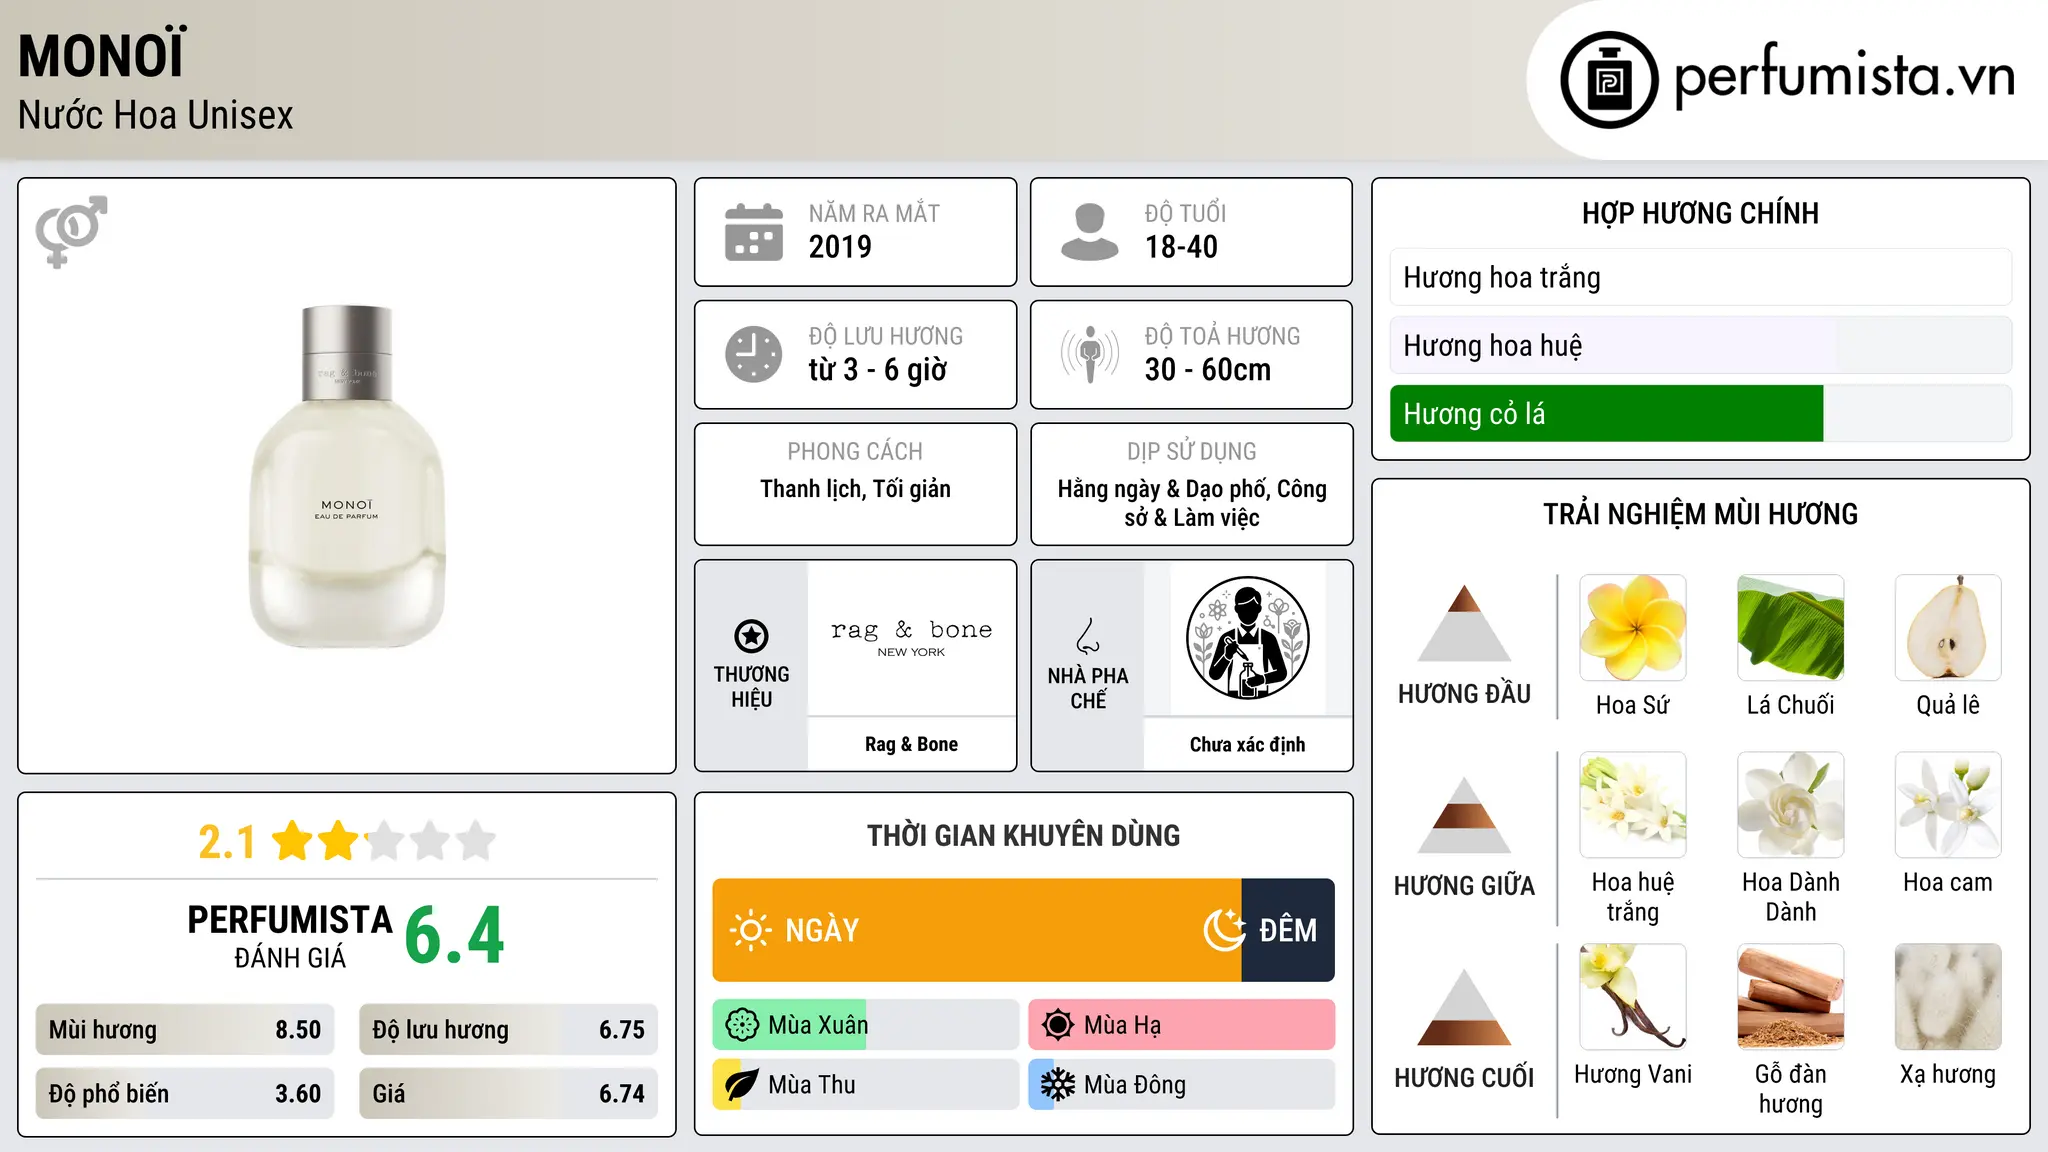Viewport: 2048px width, 1152px height.
Task: Open the Hương Vani note image
Action: coord(1633,997)
